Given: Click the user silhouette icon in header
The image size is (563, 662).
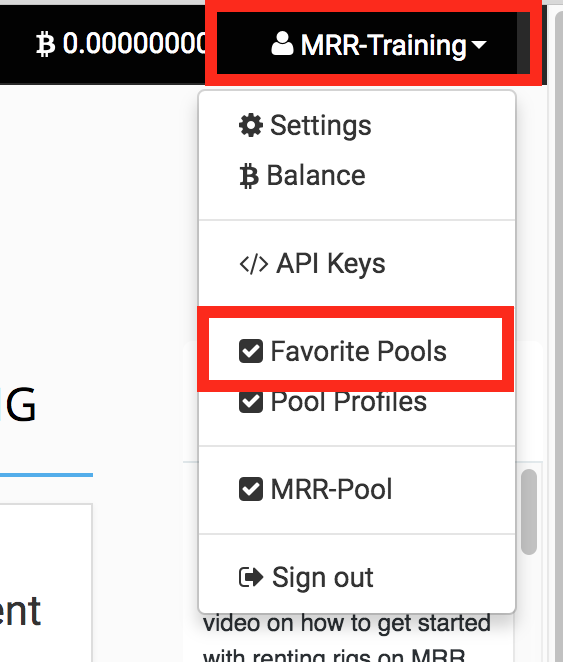Looking at the screenshot, I should click(282, 43).
